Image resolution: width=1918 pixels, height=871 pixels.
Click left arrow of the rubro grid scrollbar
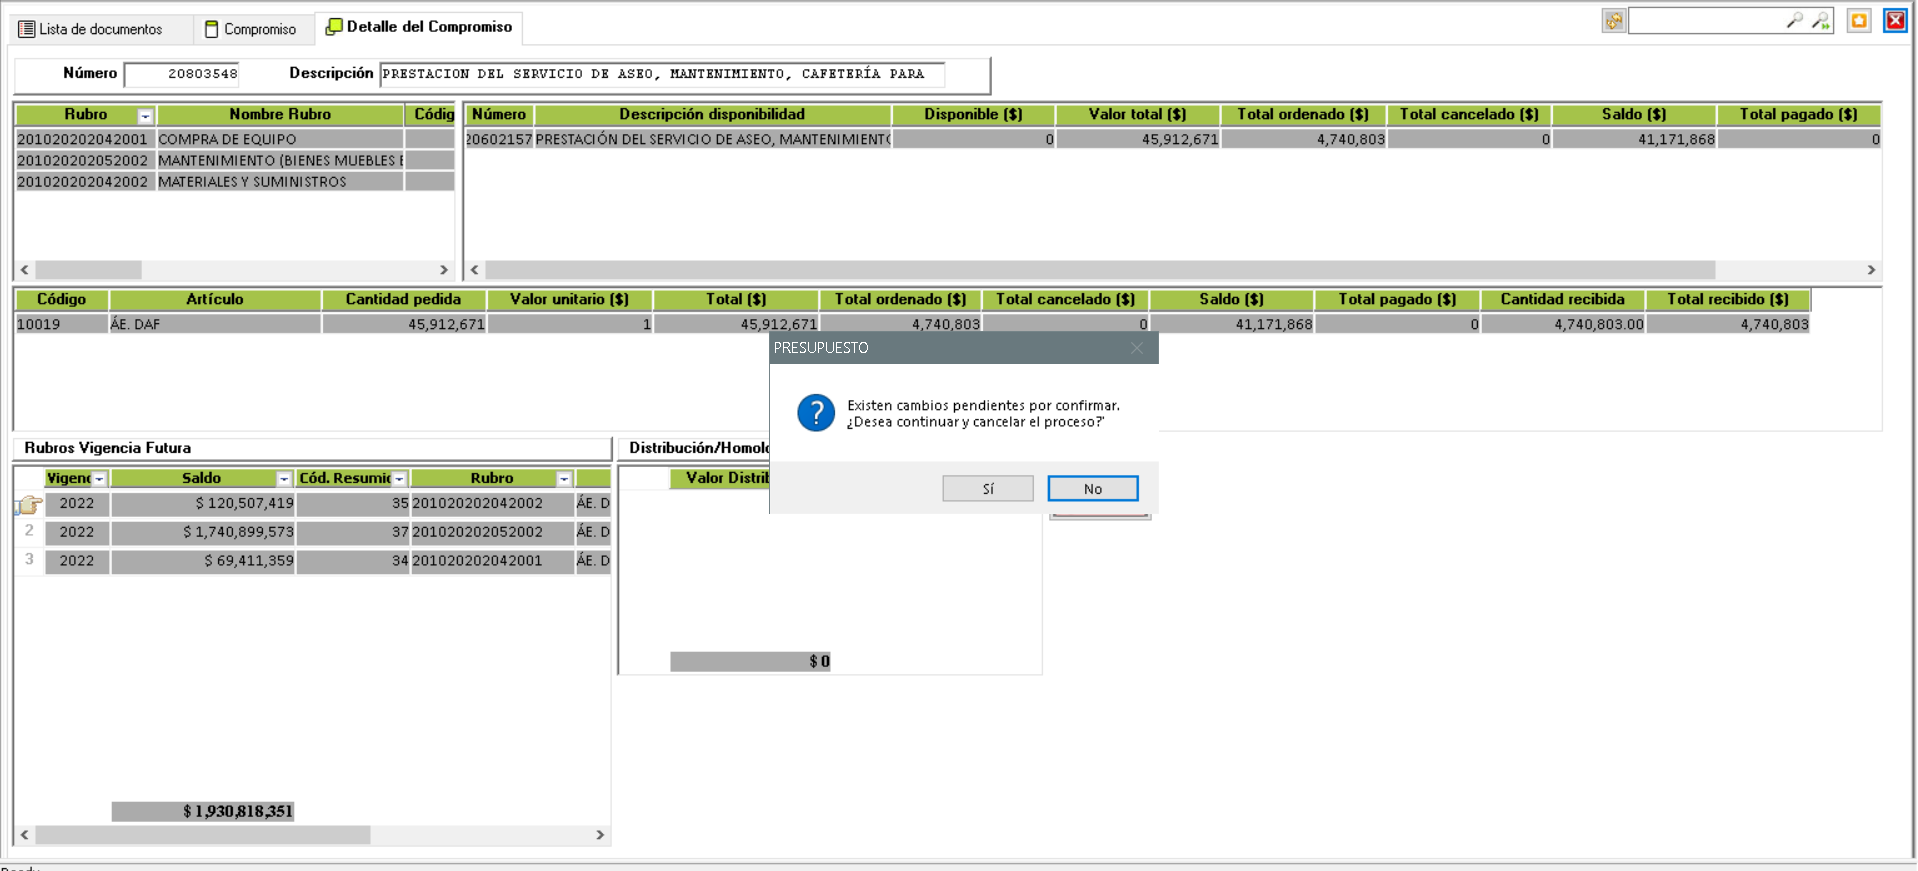point(25,270)
